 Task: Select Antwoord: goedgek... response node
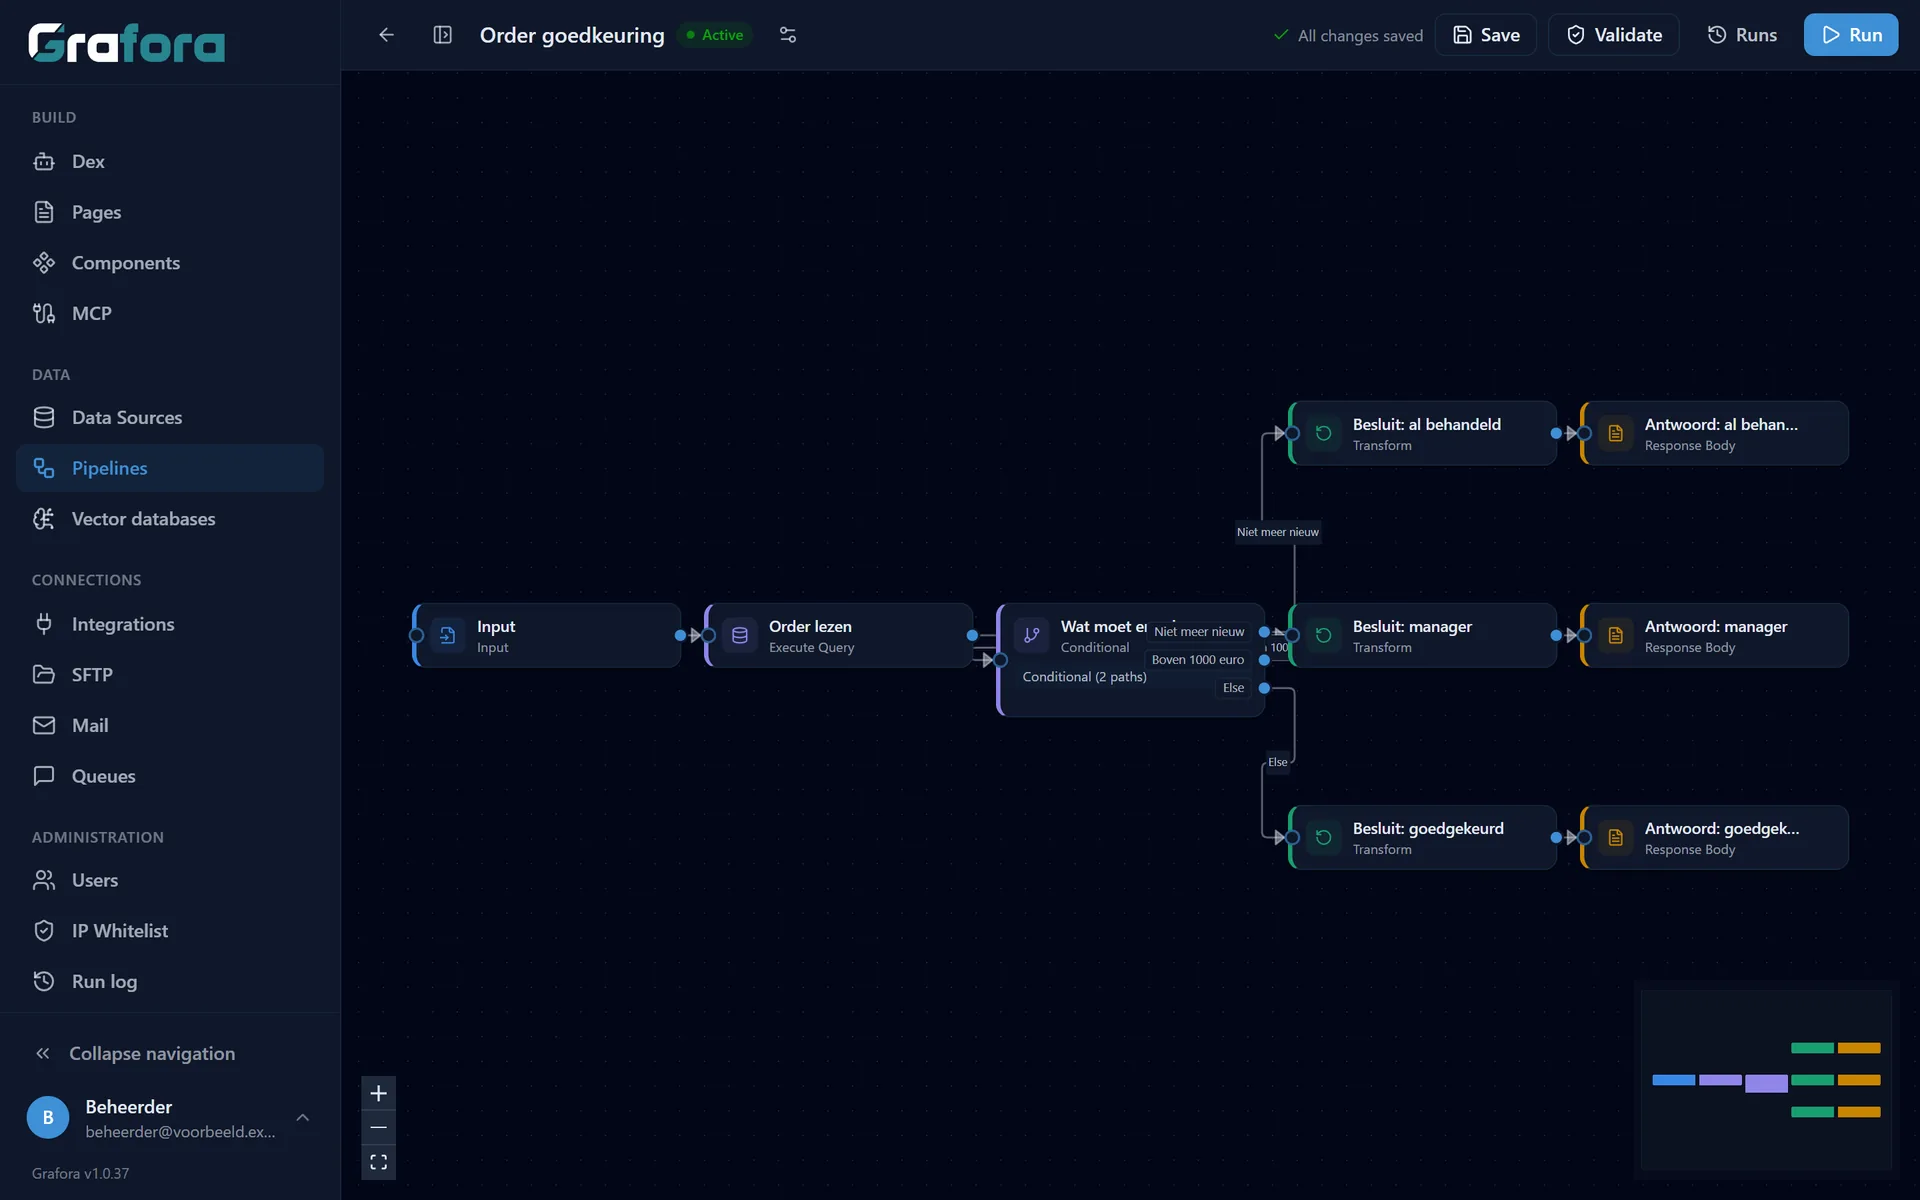(1715, 838)
